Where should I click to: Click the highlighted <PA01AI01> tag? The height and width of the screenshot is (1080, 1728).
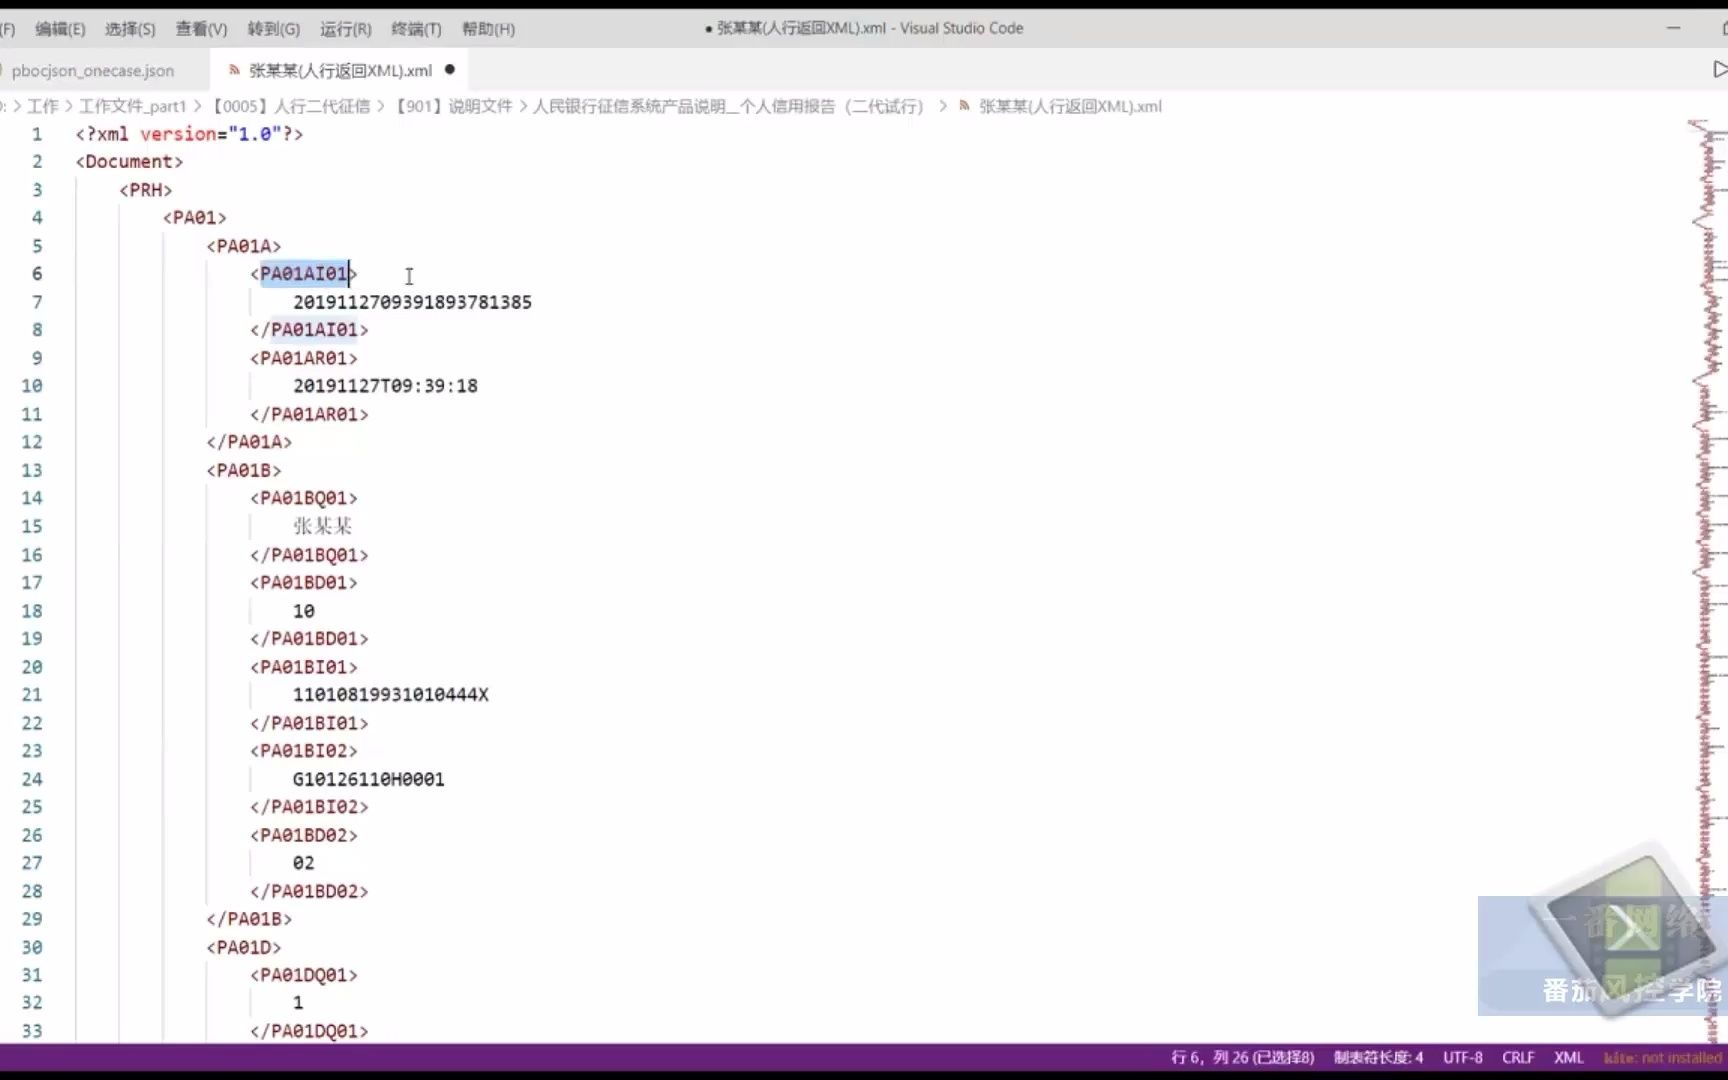coord(304,274)
